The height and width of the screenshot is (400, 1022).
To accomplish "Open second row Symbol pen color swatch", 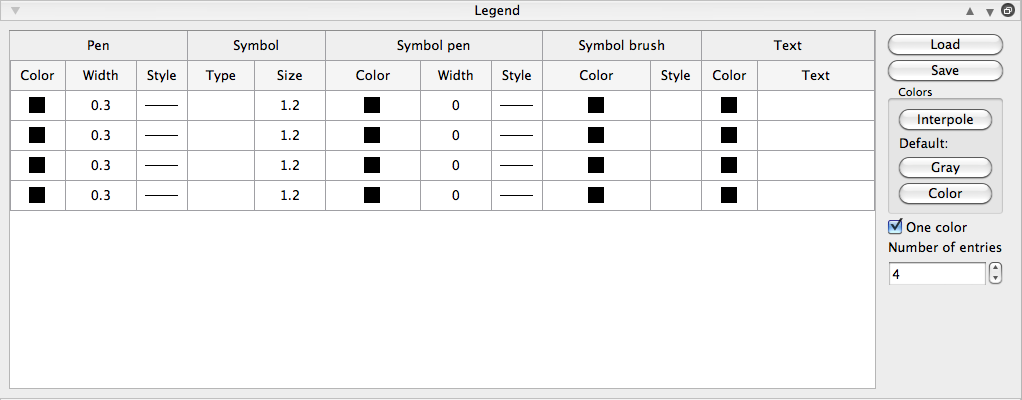I will [x=373, y=135].
